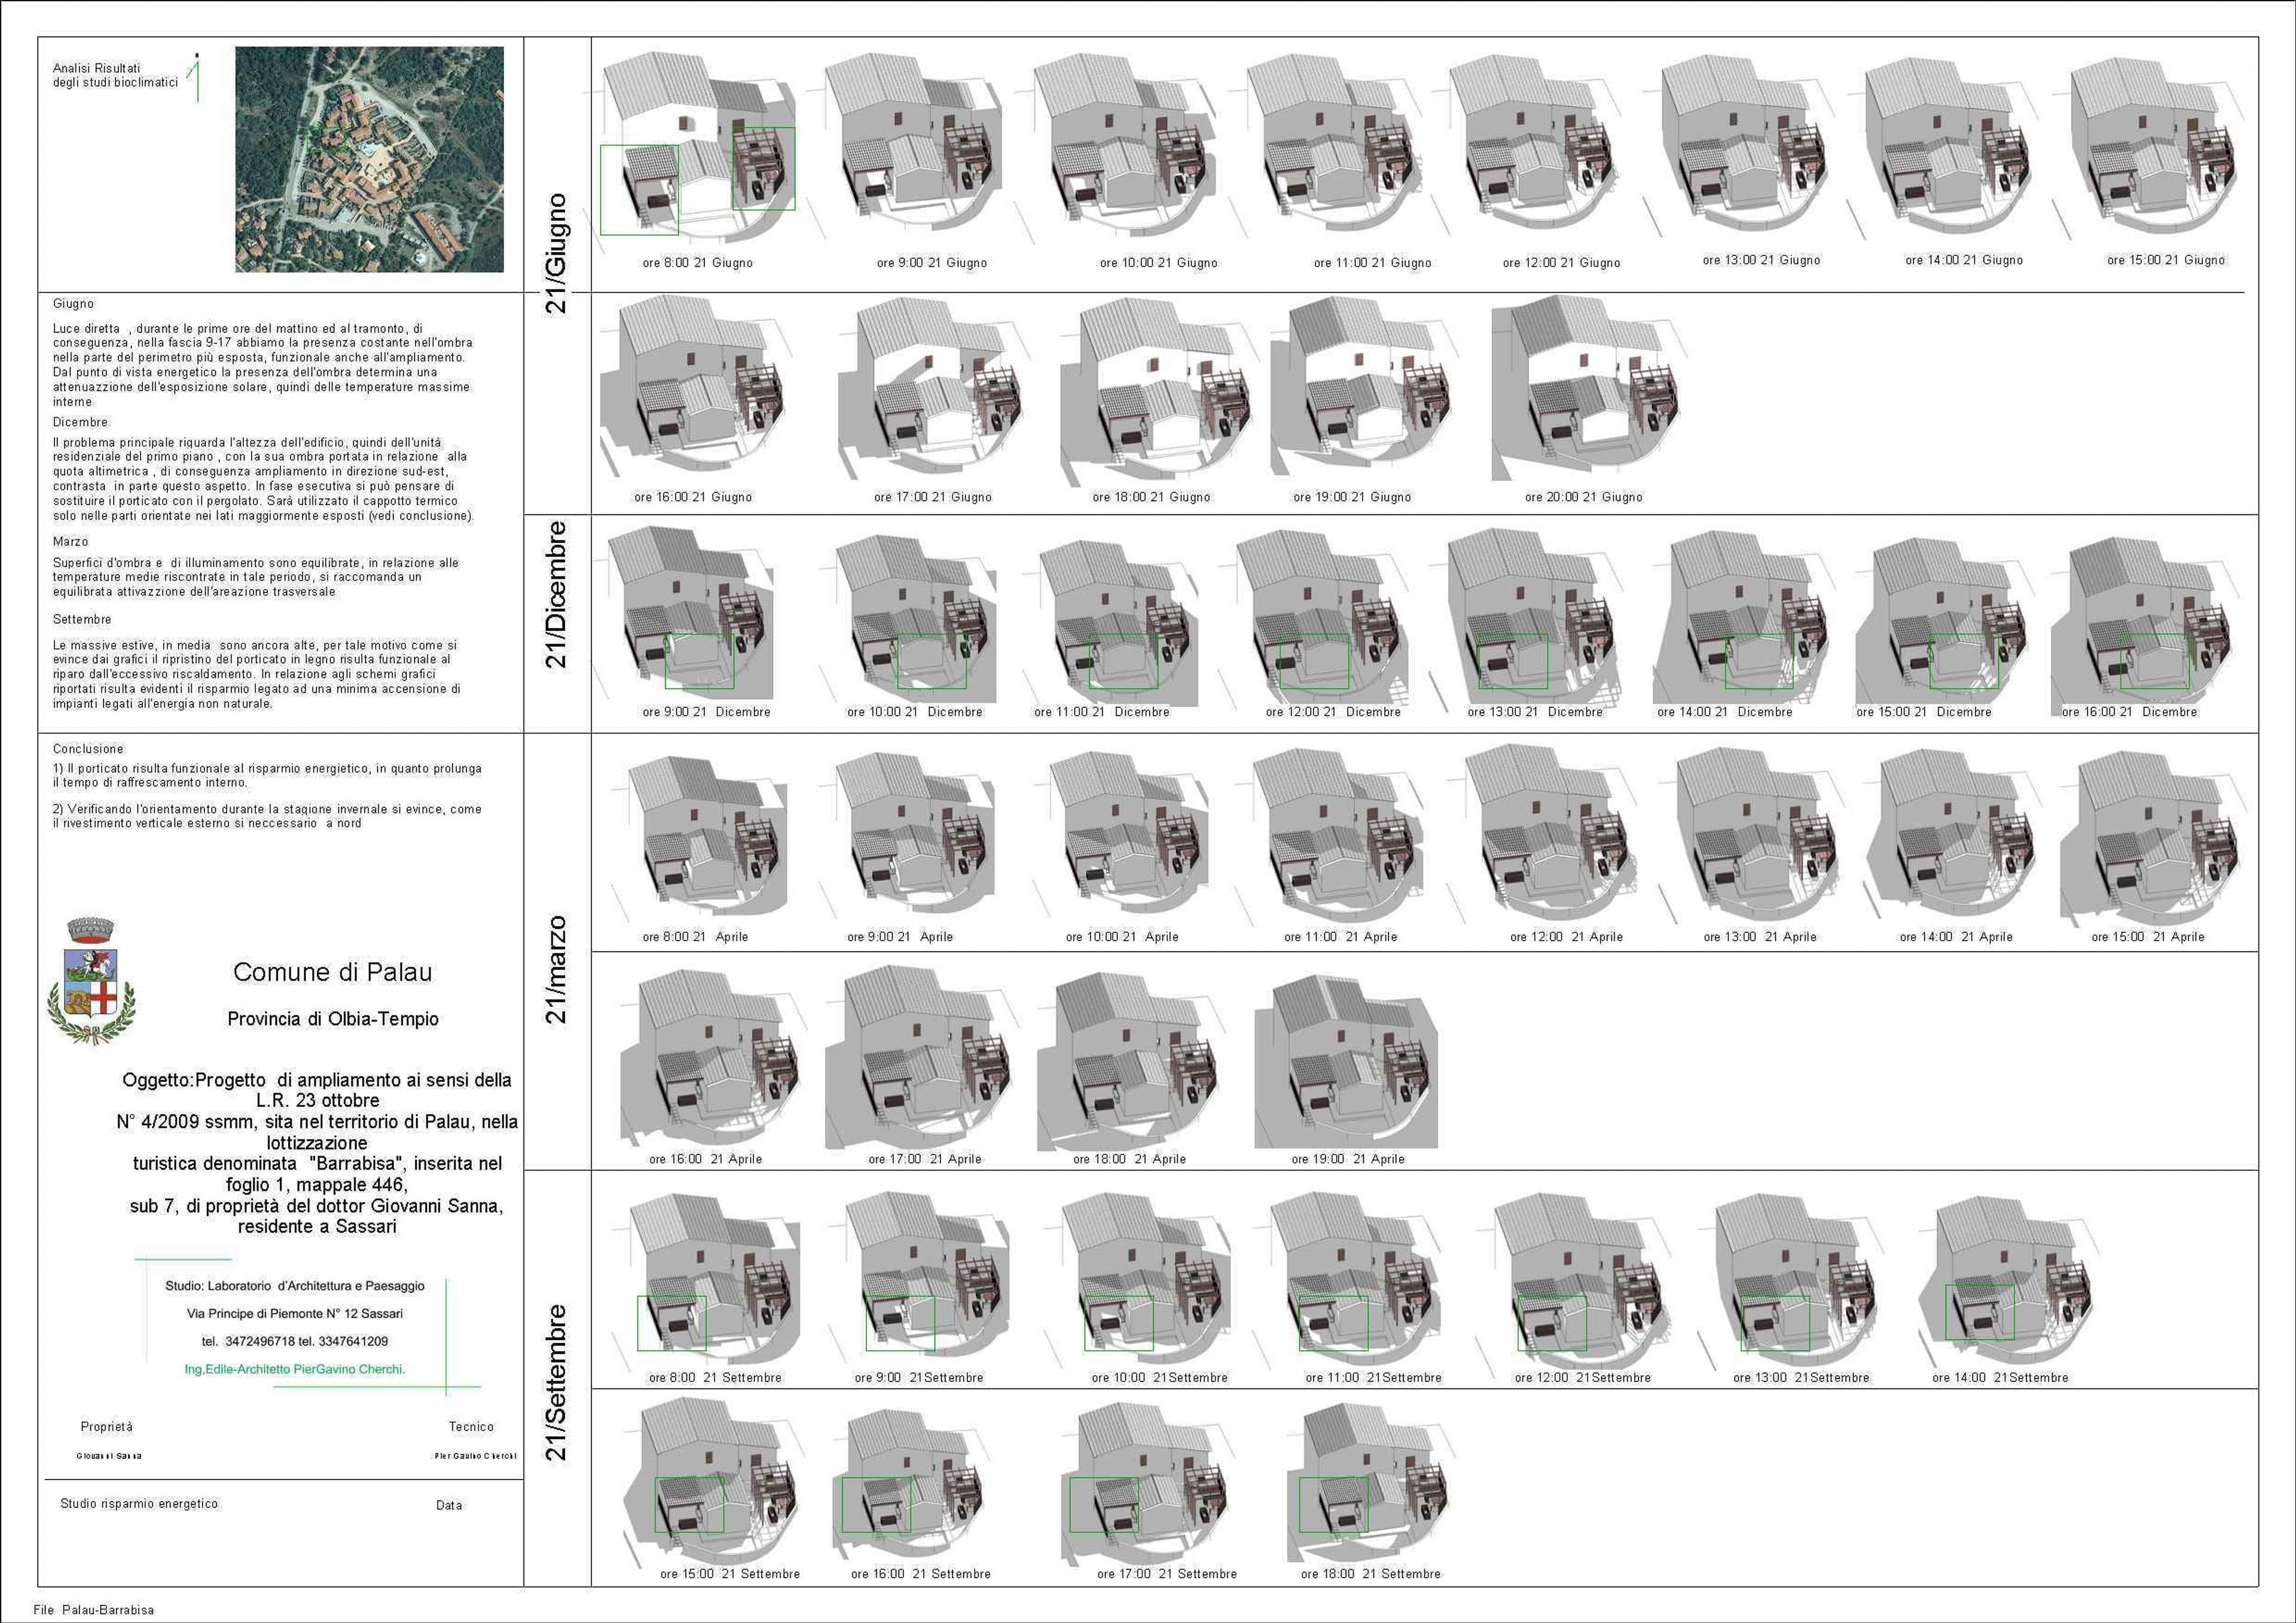The image size is (2296, 1623).
Task: Click the 21/Dicembre vertical section label
Action: tap(556, 595)
